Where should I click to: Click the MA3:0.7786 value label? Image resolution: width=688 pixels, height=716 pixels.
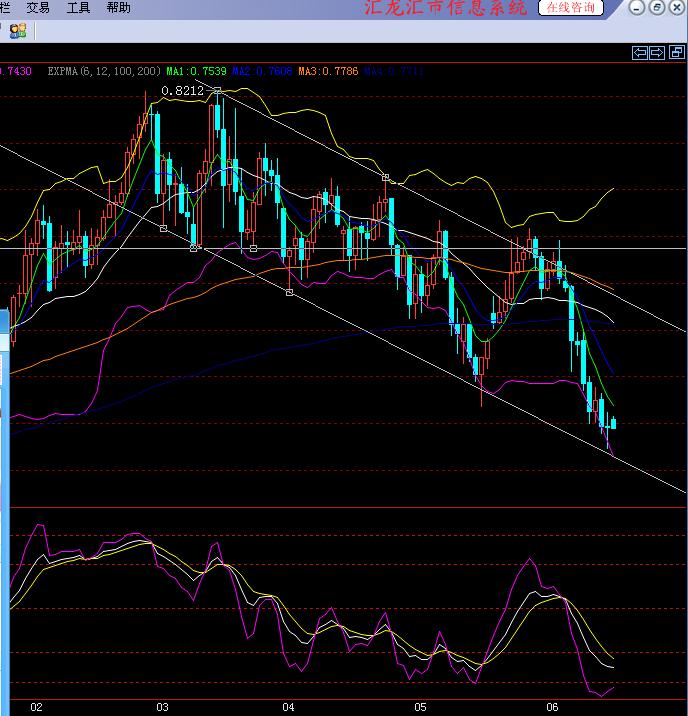pyautogui.click(x=328, y=71)
